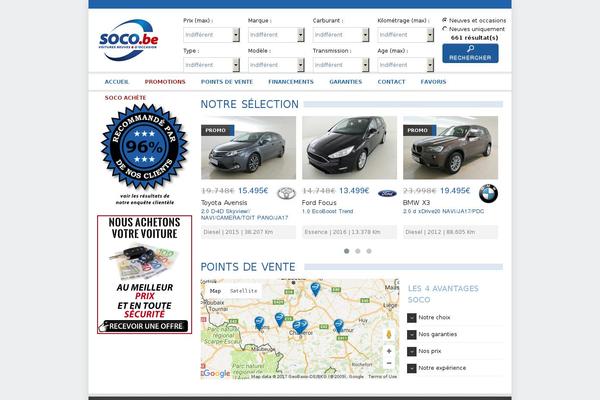This screenshot has width=600, height=400.
Task: Click the 13.499€ Ford price
Action: tap(354, 191)
